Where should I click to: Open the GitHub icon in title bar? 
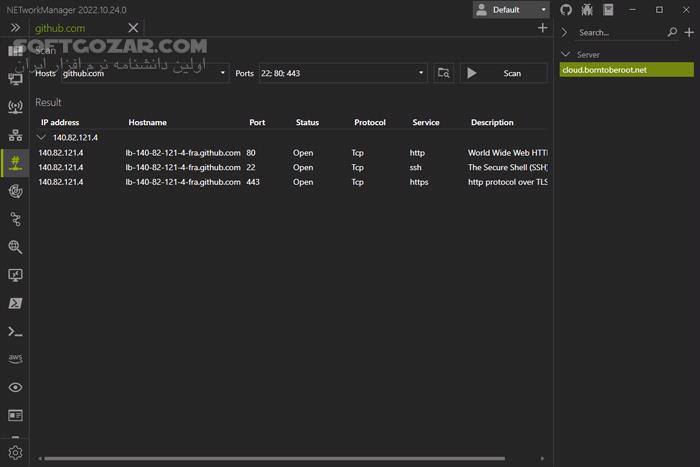566,10
